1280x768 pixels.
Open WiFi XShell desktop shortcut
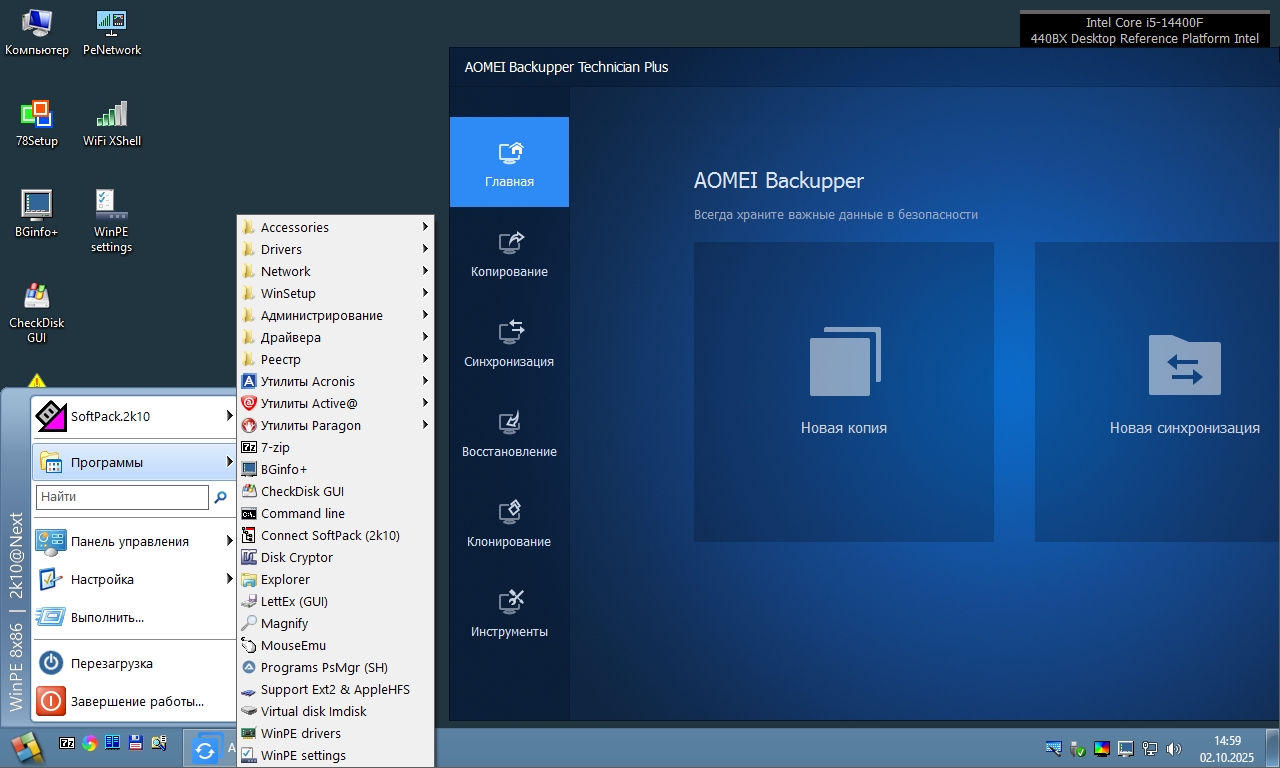tap(111, 122)
